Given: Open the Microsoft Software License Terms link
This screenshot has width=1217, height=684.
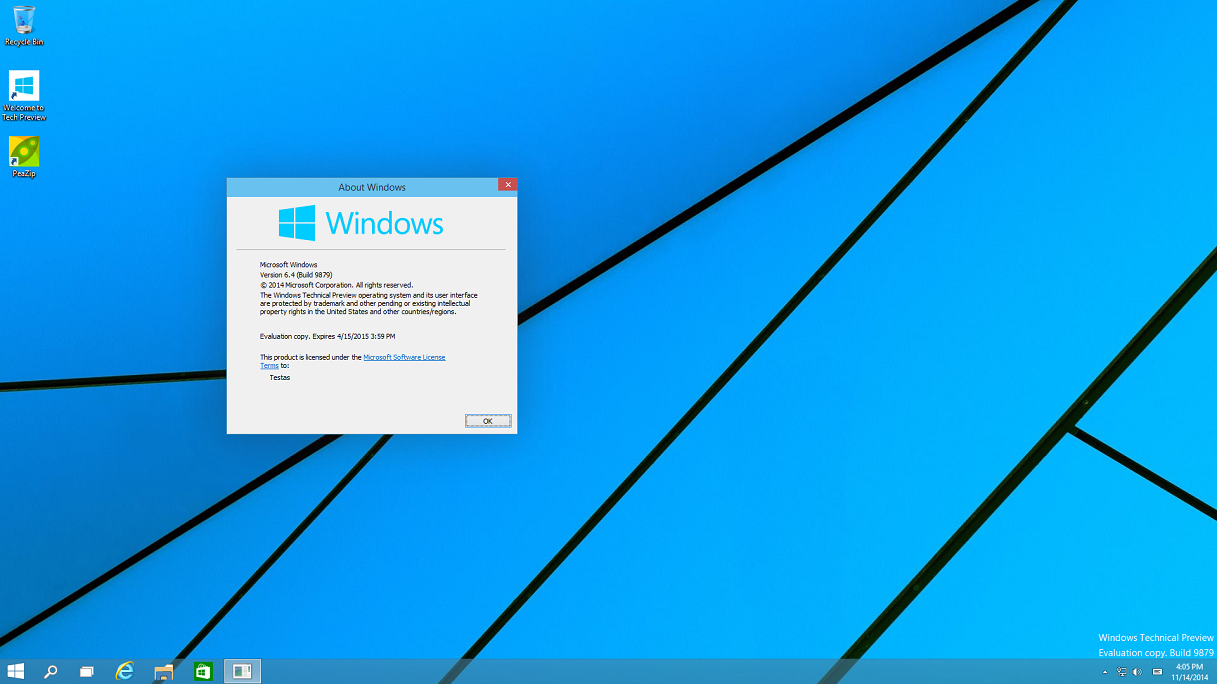Looking at the screenshot, I should (x=404, y=357).
